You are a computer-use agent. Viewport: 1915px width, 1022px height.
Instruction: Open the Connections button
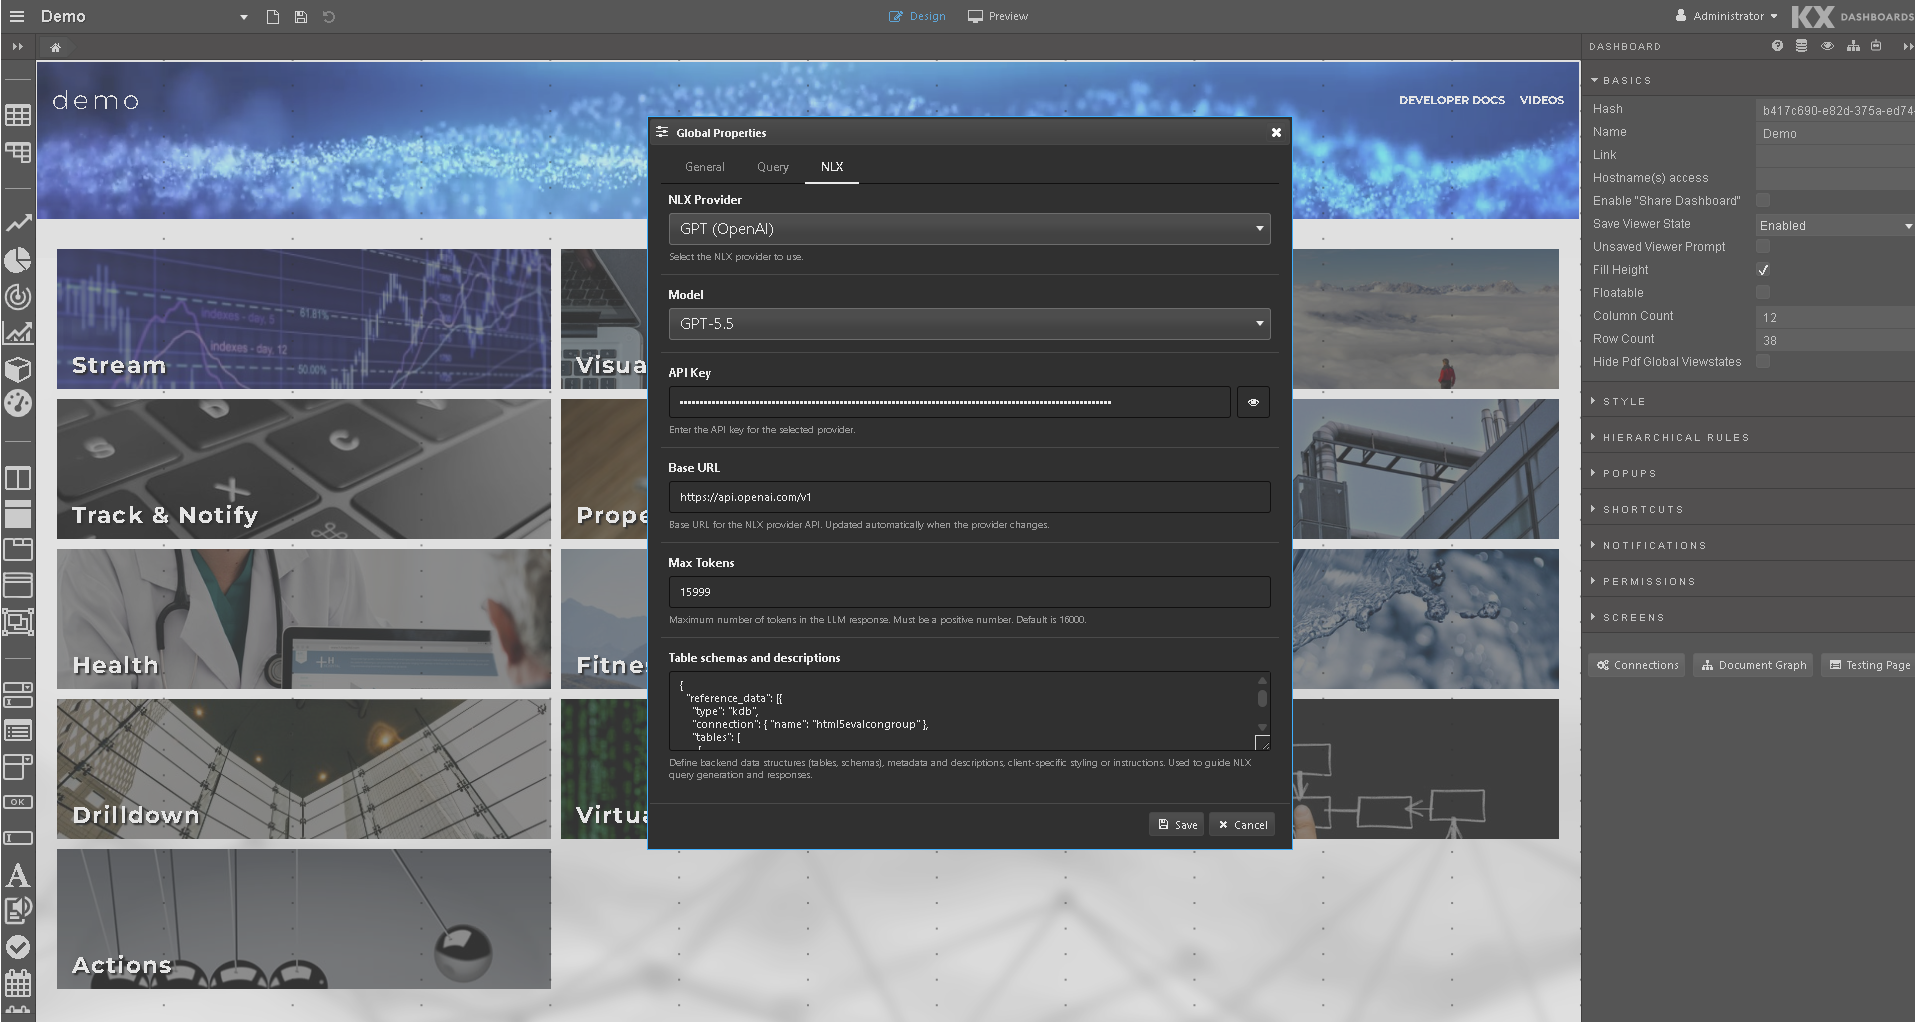[x=1637, y=665]
